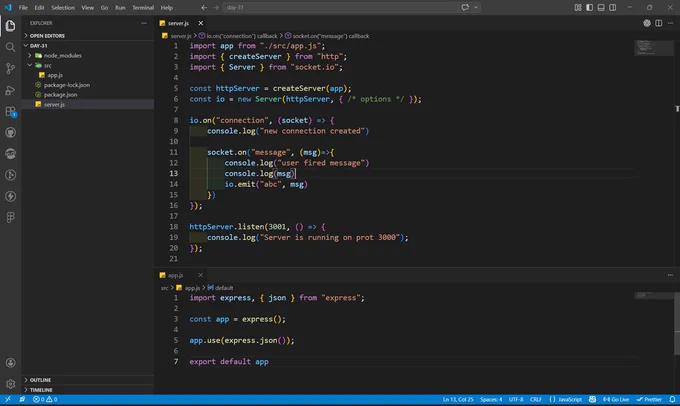
Task: Click the Visual Studio Code logo
Action: [x=8, y=7]
